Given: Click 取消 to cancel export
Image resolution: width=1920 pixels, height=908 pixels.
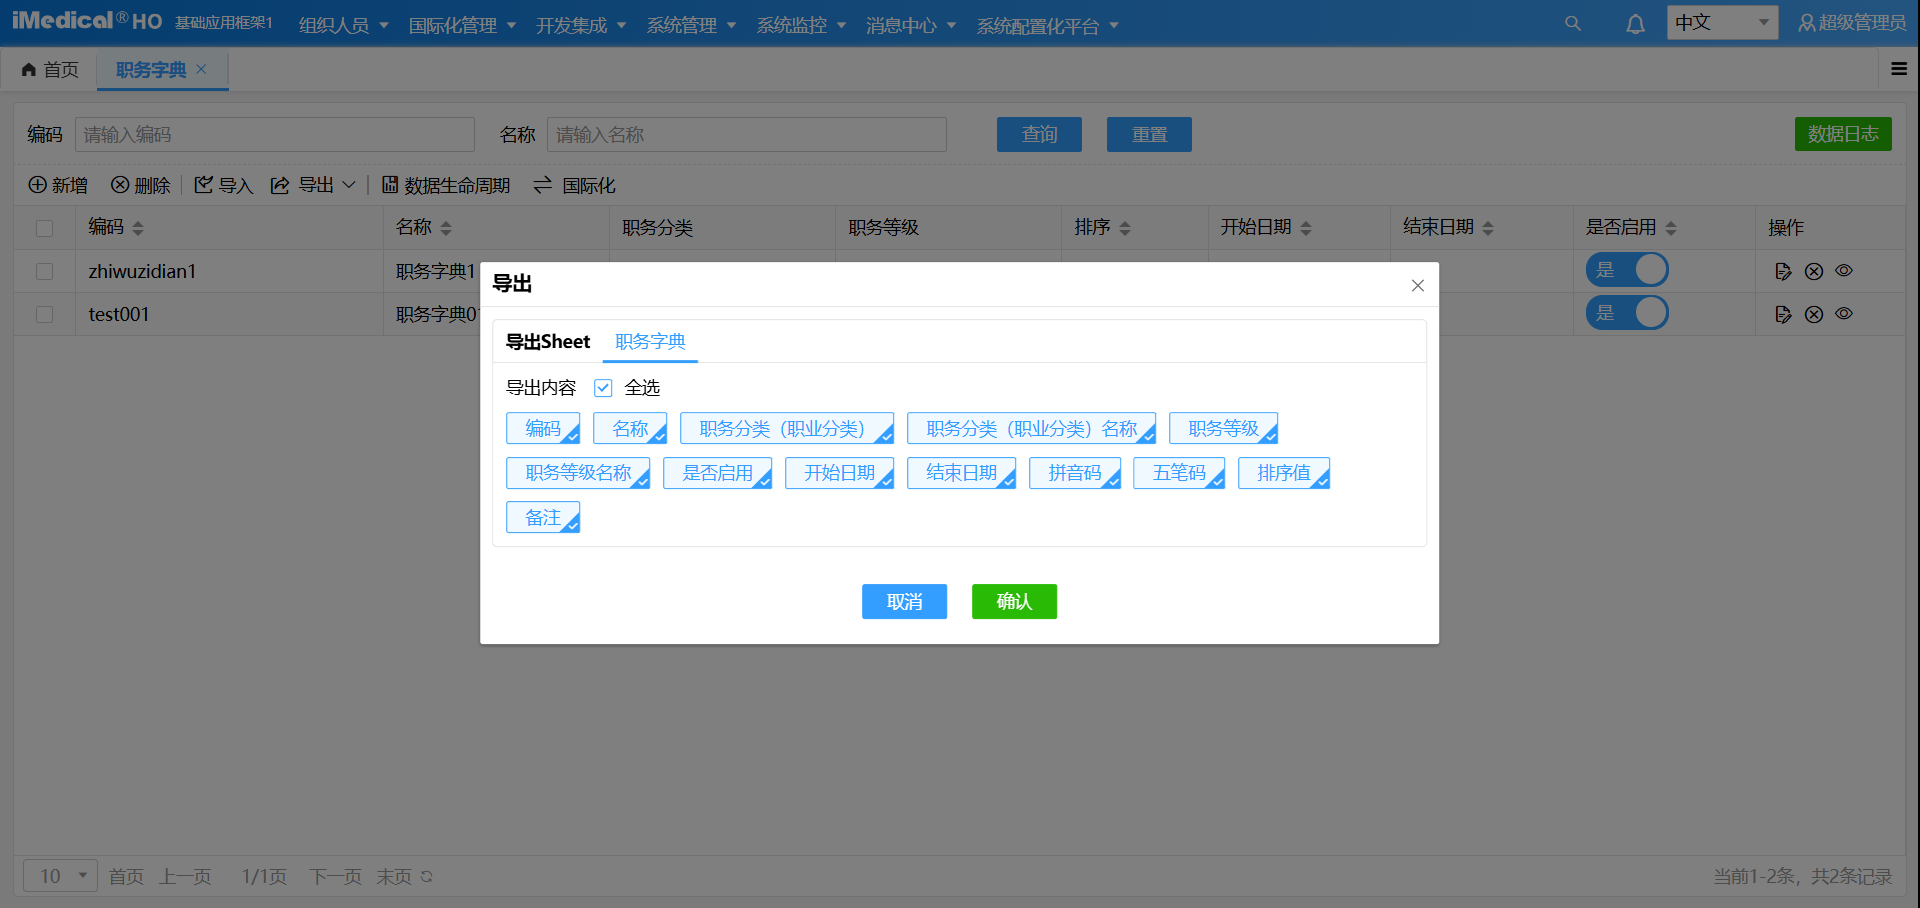Looking at the screenshot, I should [x=904, y=601].
